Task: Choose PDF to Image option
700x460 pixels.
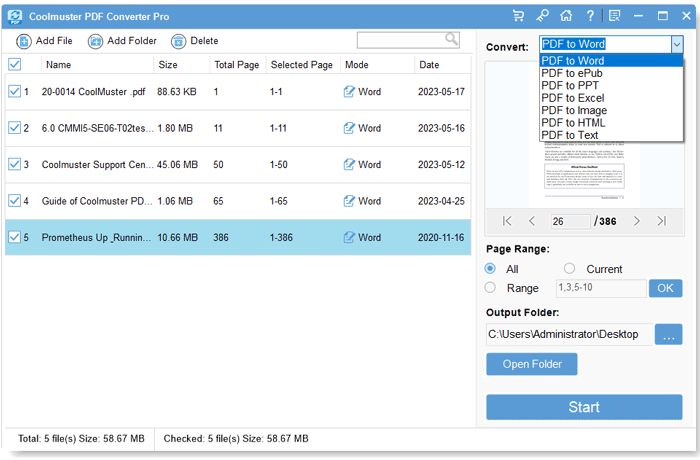Action: tap(611, 110)
